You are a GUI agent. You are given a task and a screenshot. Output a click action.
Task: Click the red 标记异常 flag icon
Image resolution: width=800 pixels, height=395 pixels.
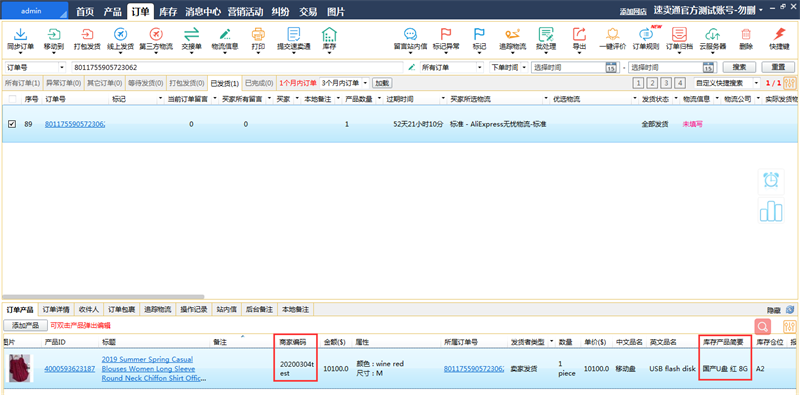[x=446, y=35]
